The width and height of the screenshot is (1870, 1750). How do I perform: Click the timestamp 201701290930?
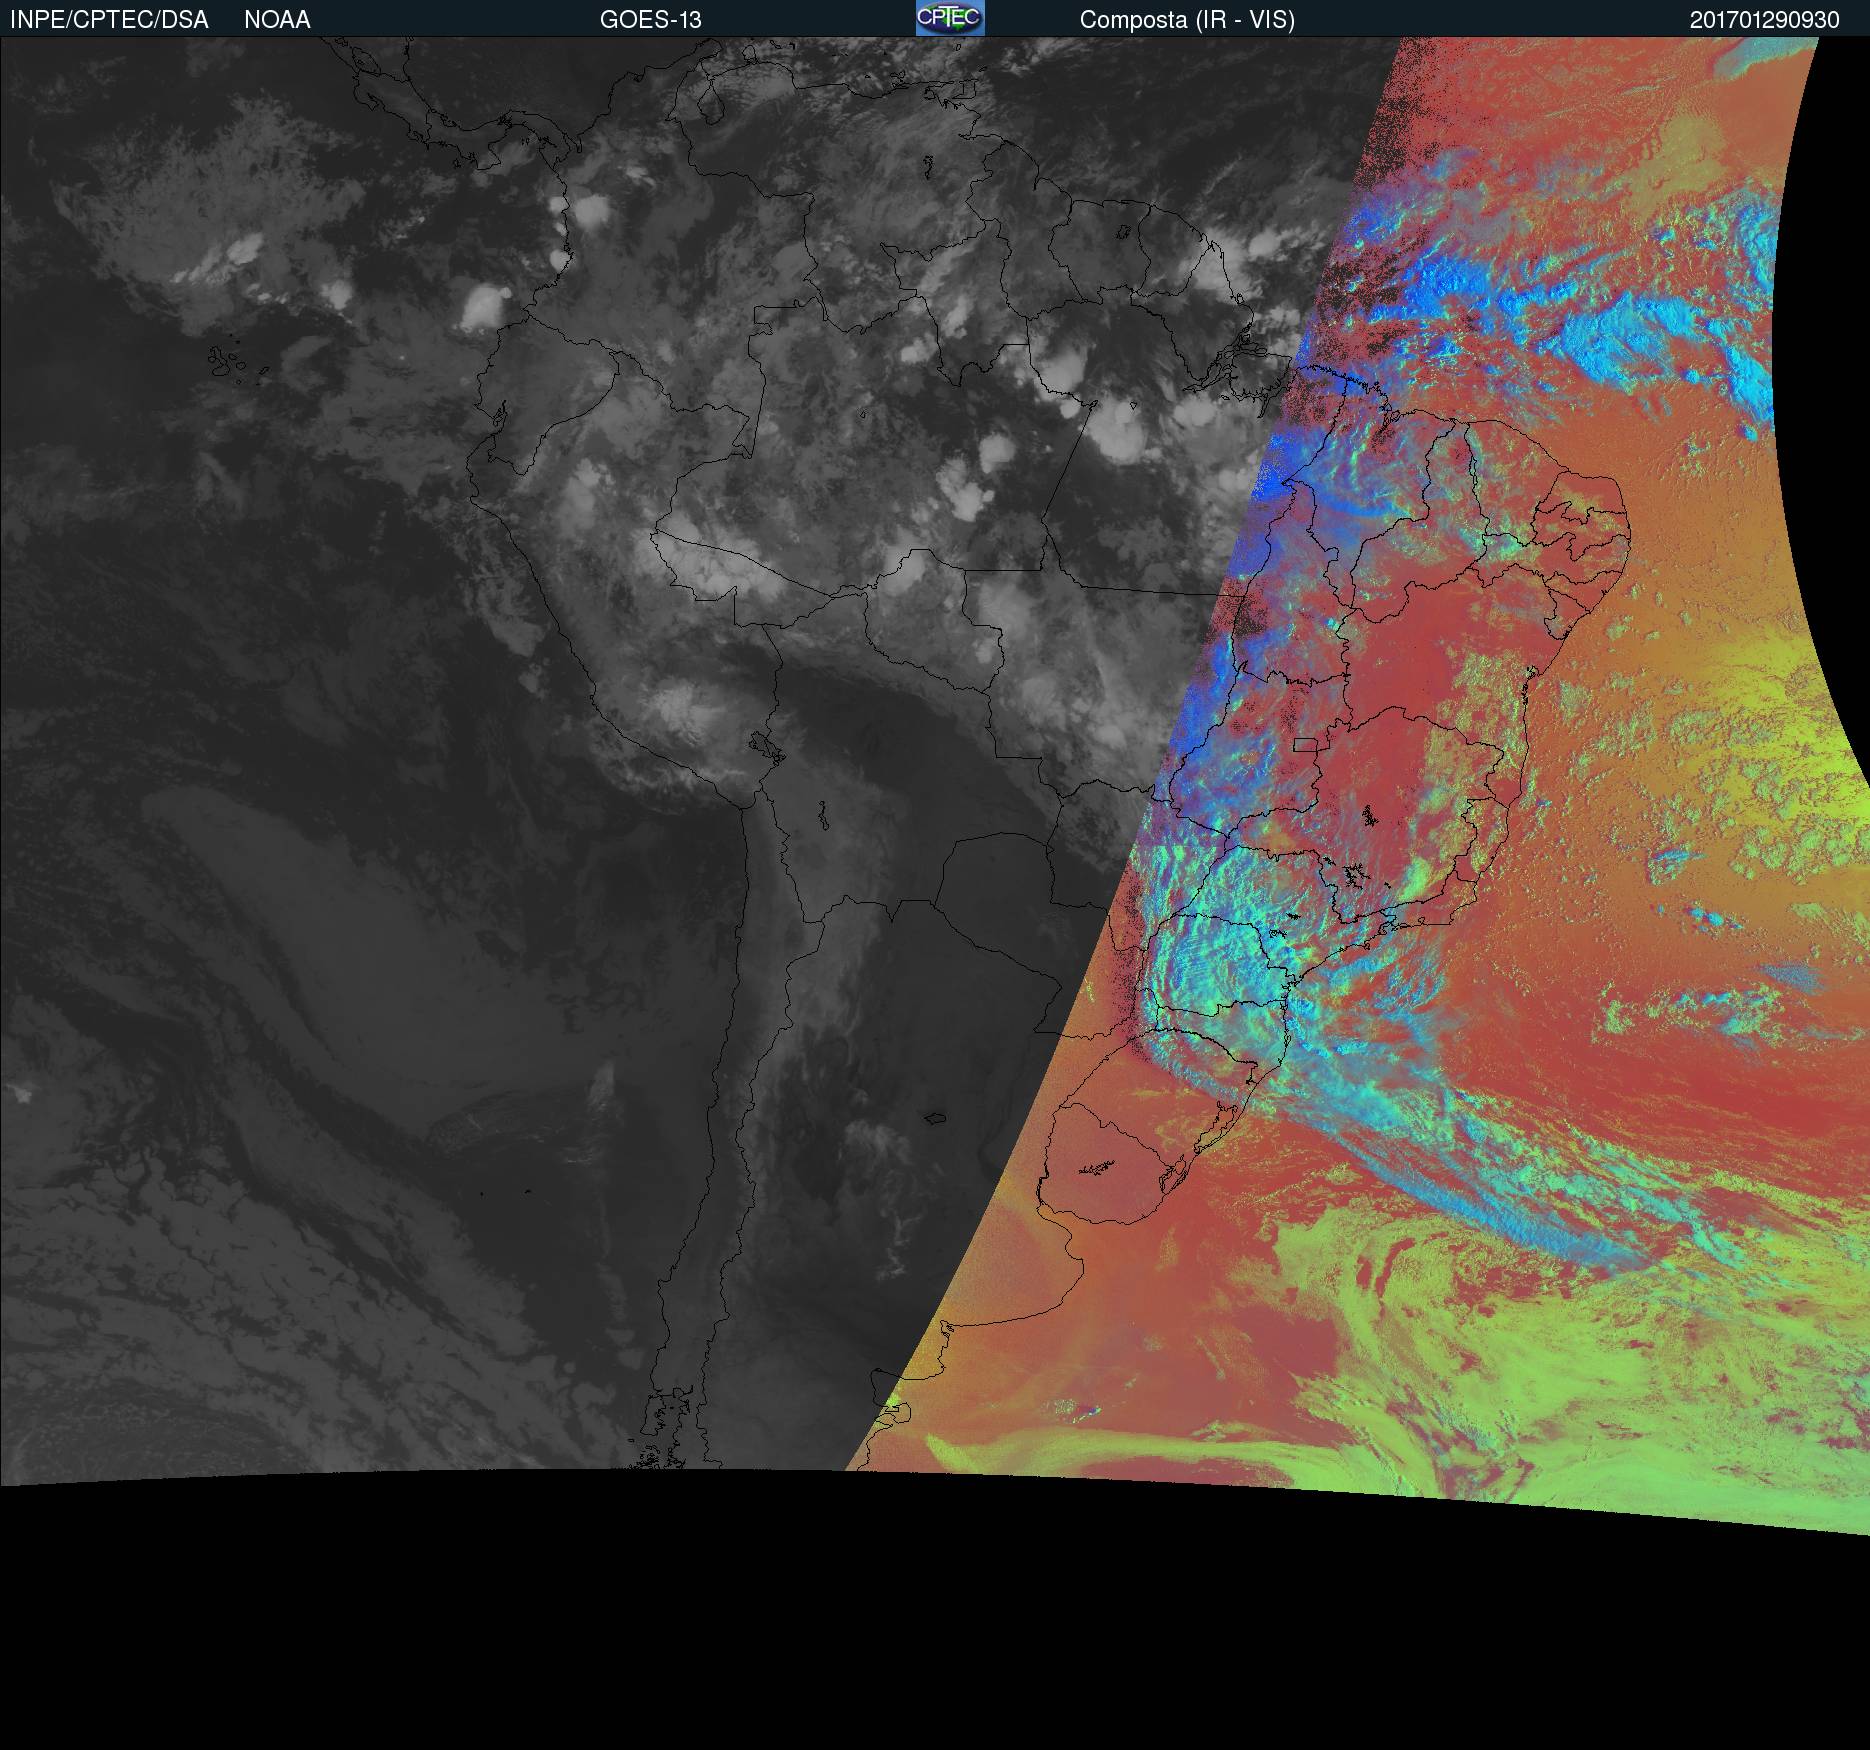pos(1765,20)
